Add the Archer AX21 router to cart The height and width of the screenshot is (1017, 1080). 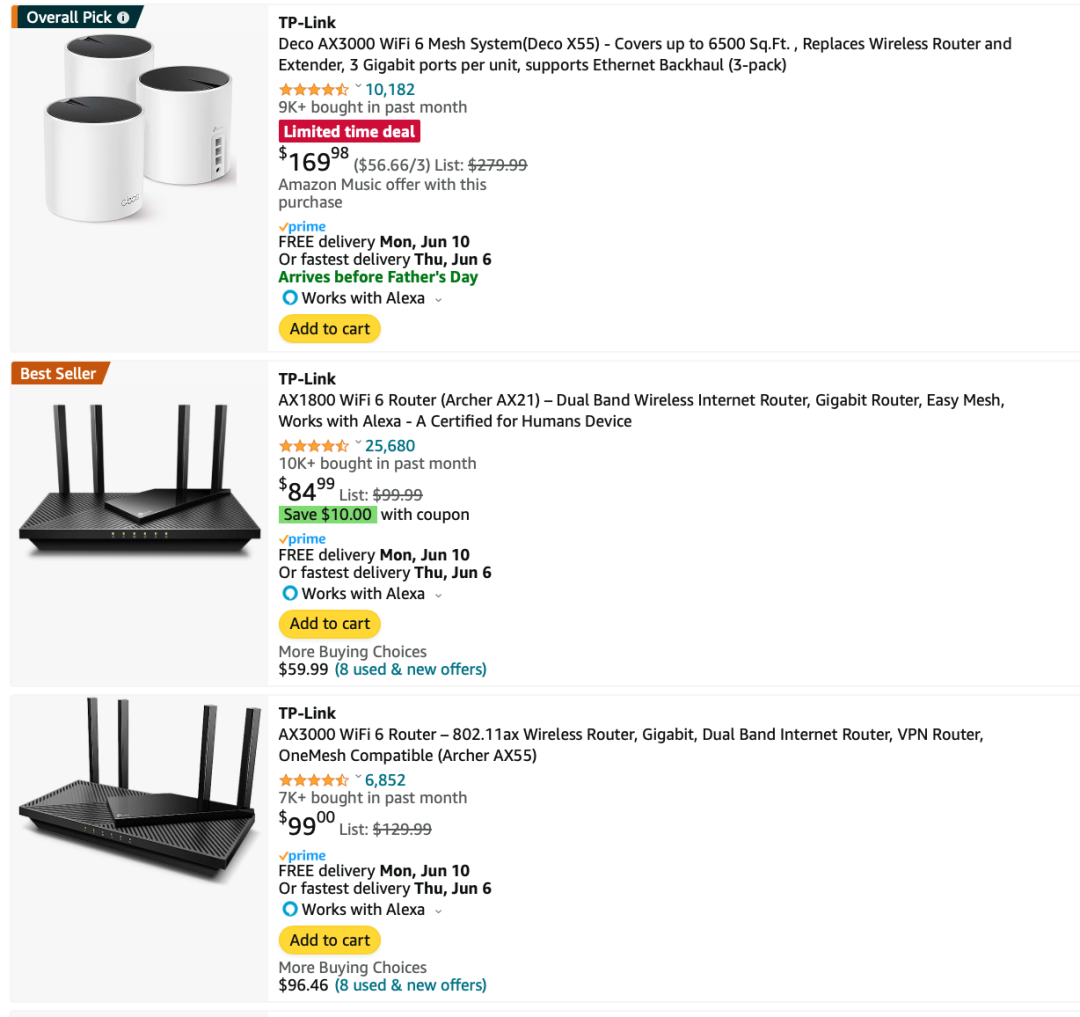click(329, 624)
